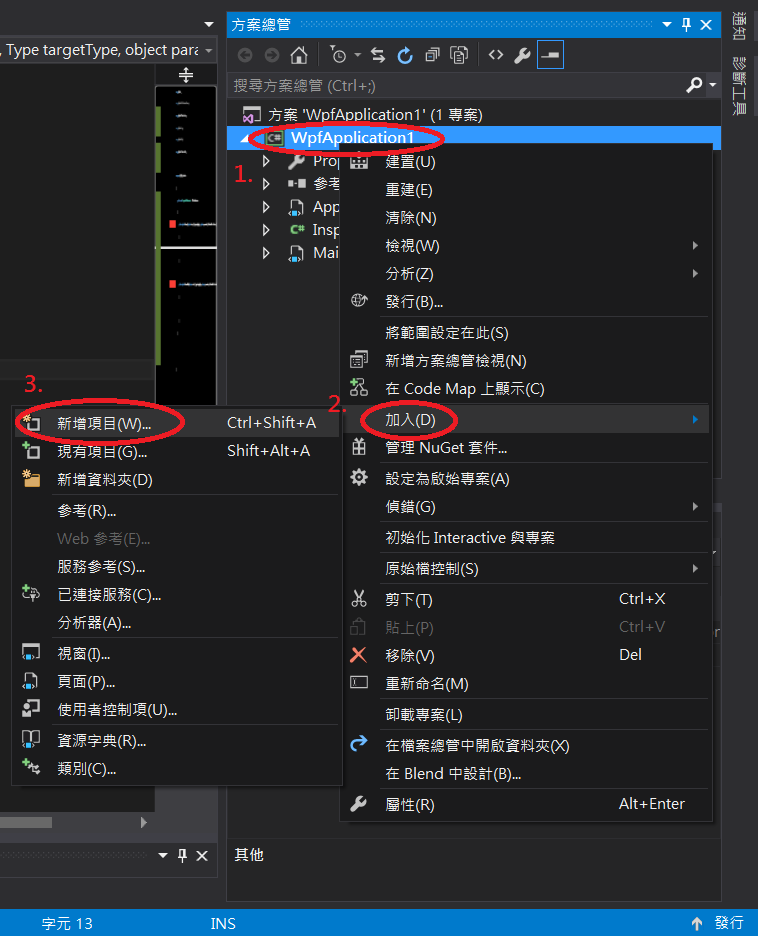Open the search options dropdown arrow
The image size is (758, 936).
point(712,85)
